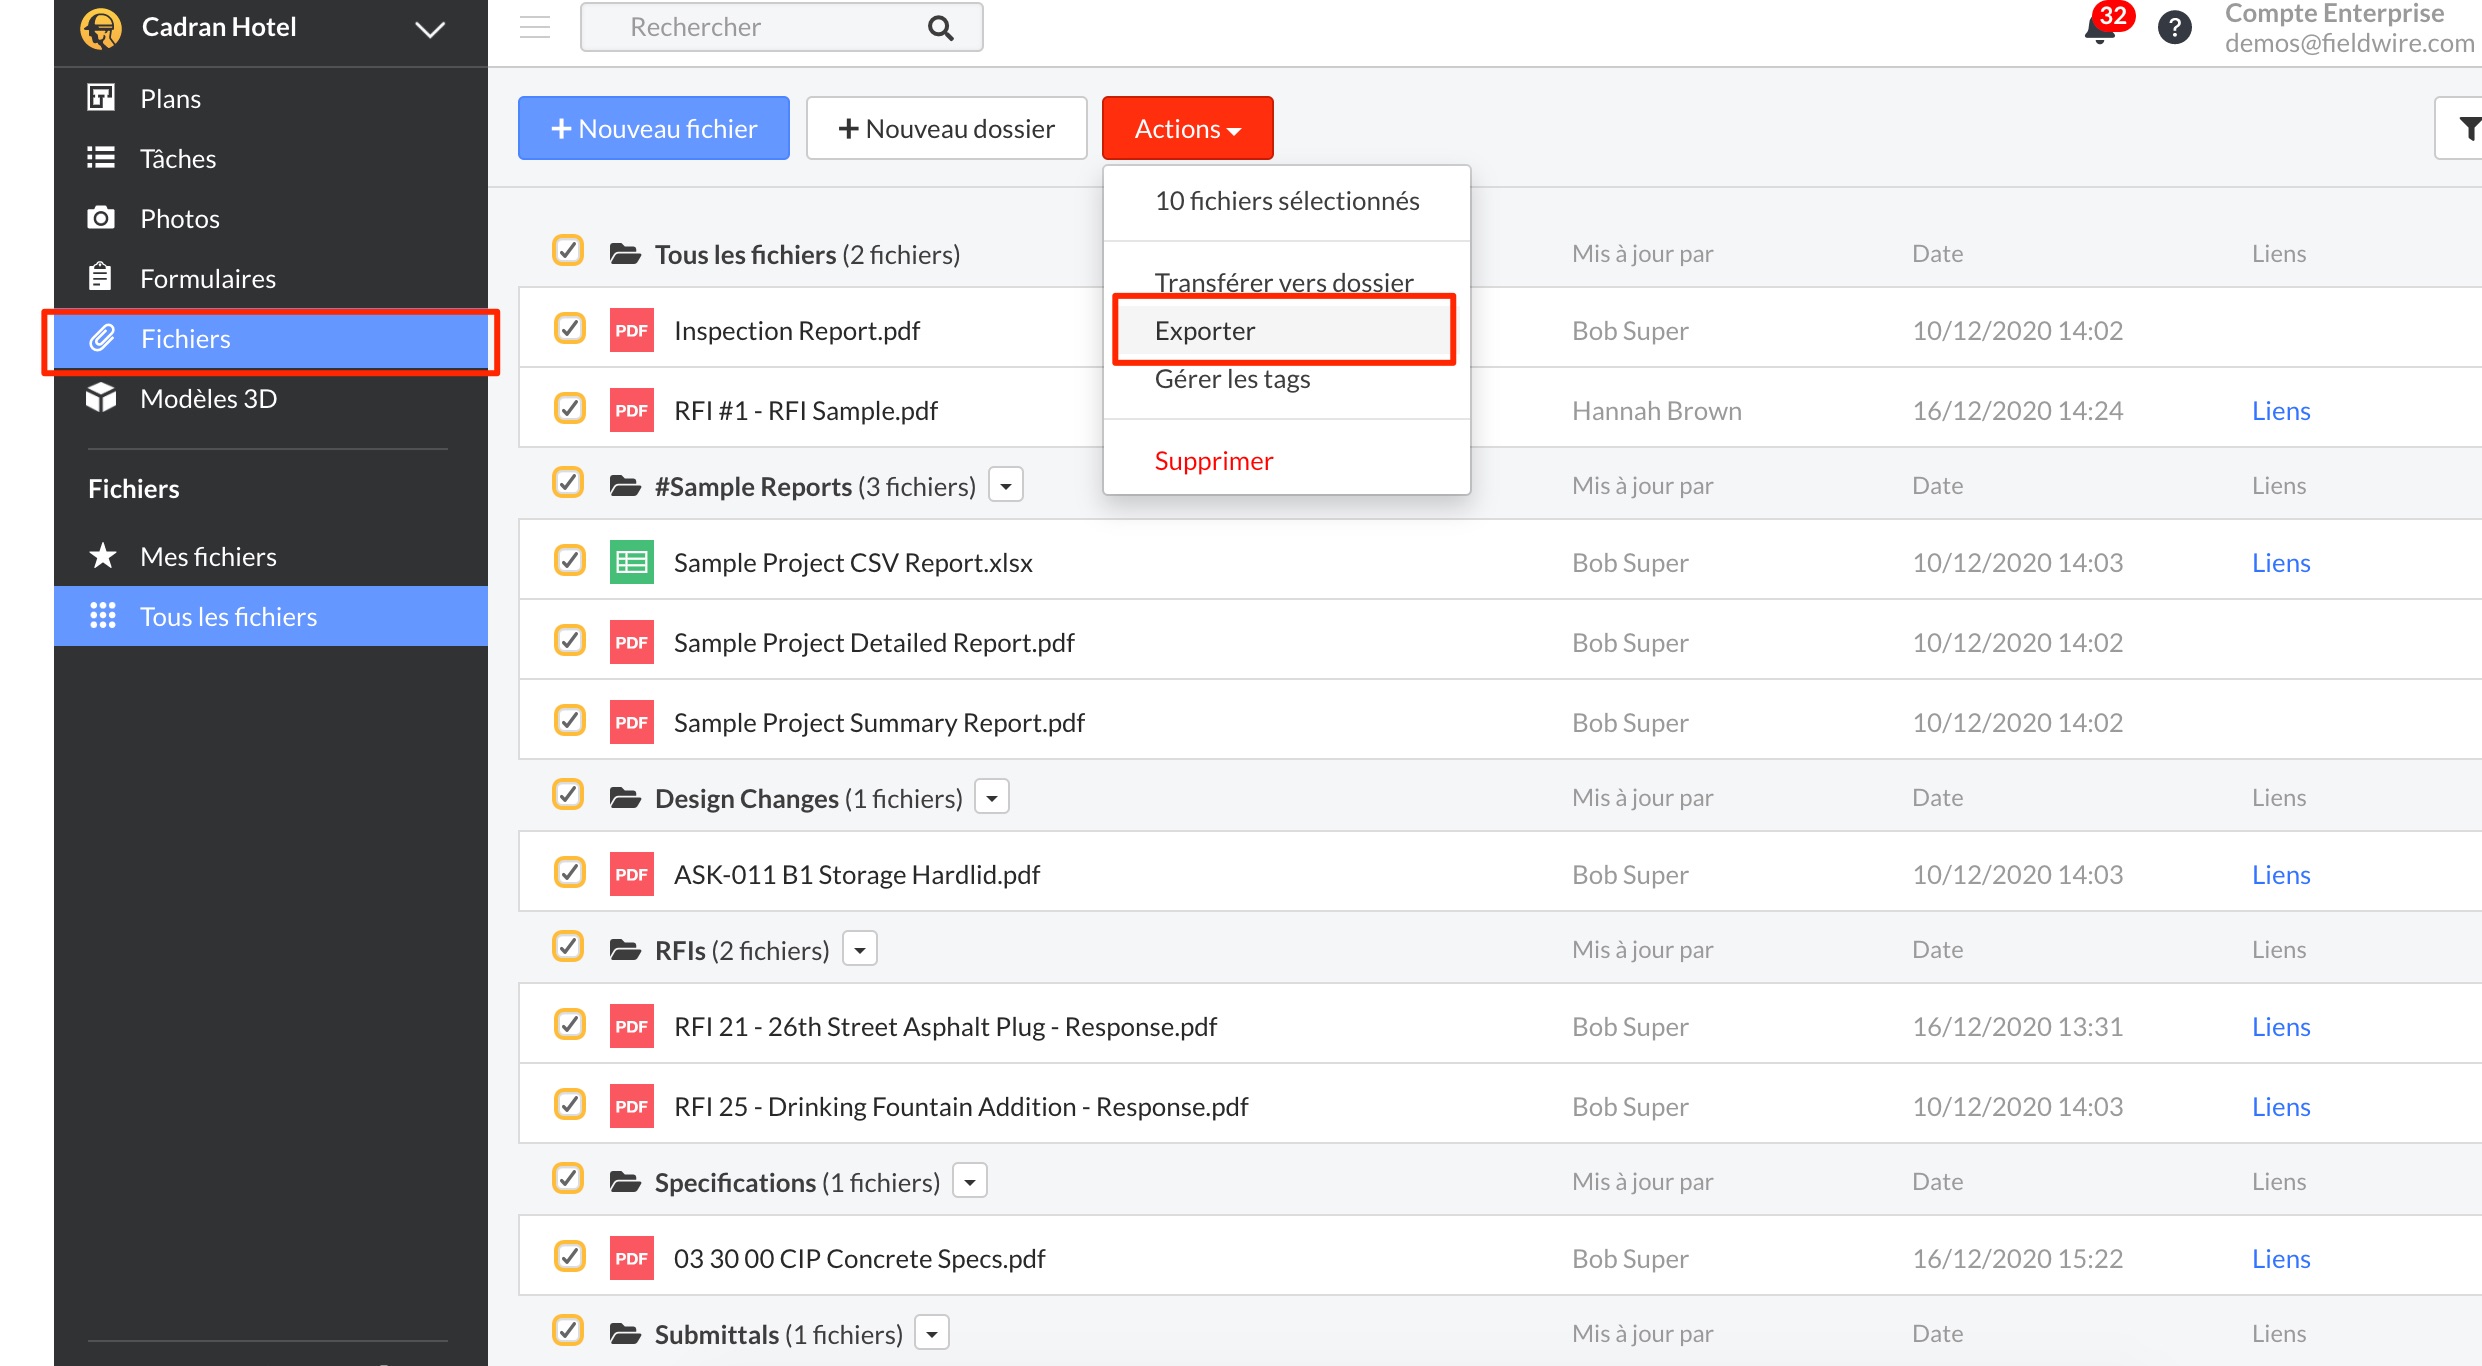
Task: Click the Nouveau fichier button
Action: pos(654,128)
